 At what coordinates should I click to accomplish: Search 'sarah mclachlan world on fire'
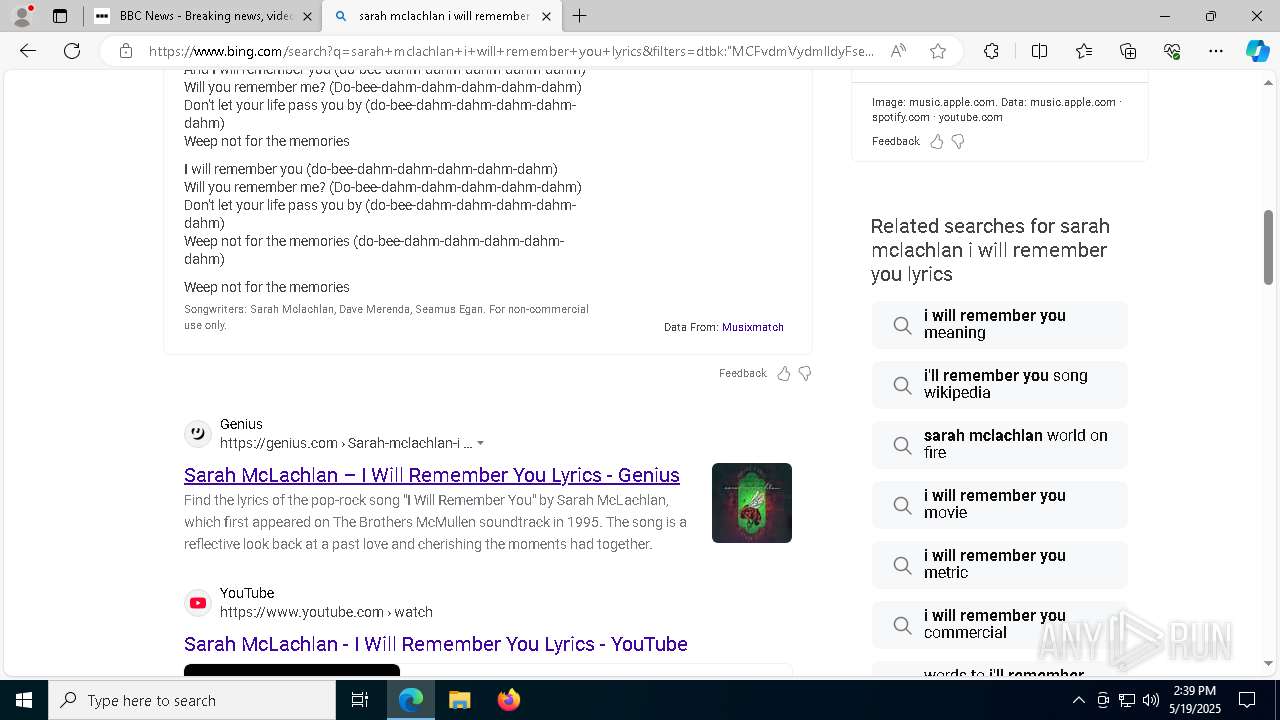(x=1000, y=444)
